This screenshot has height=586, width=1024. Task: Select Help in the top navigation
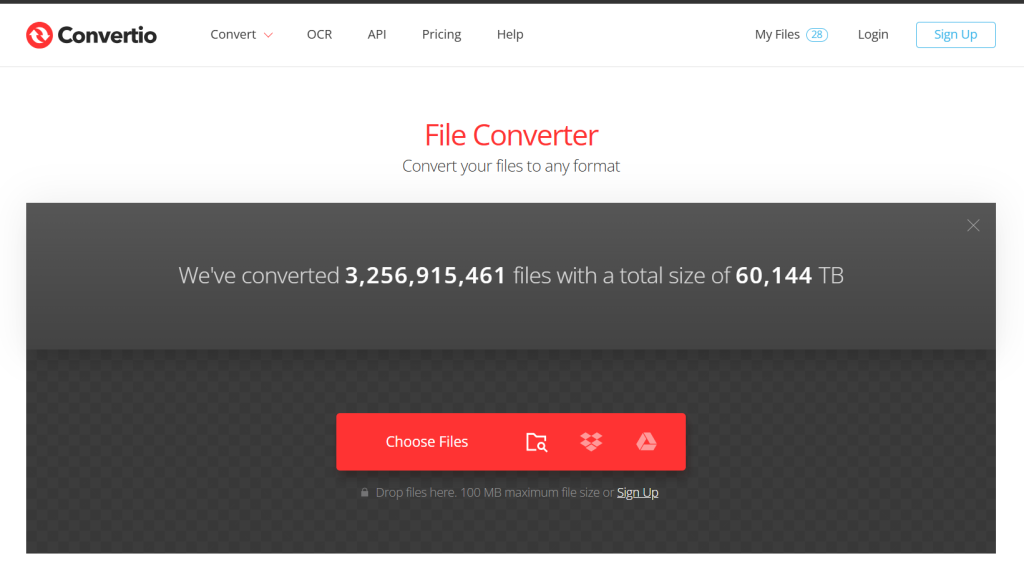coord(510,35)
